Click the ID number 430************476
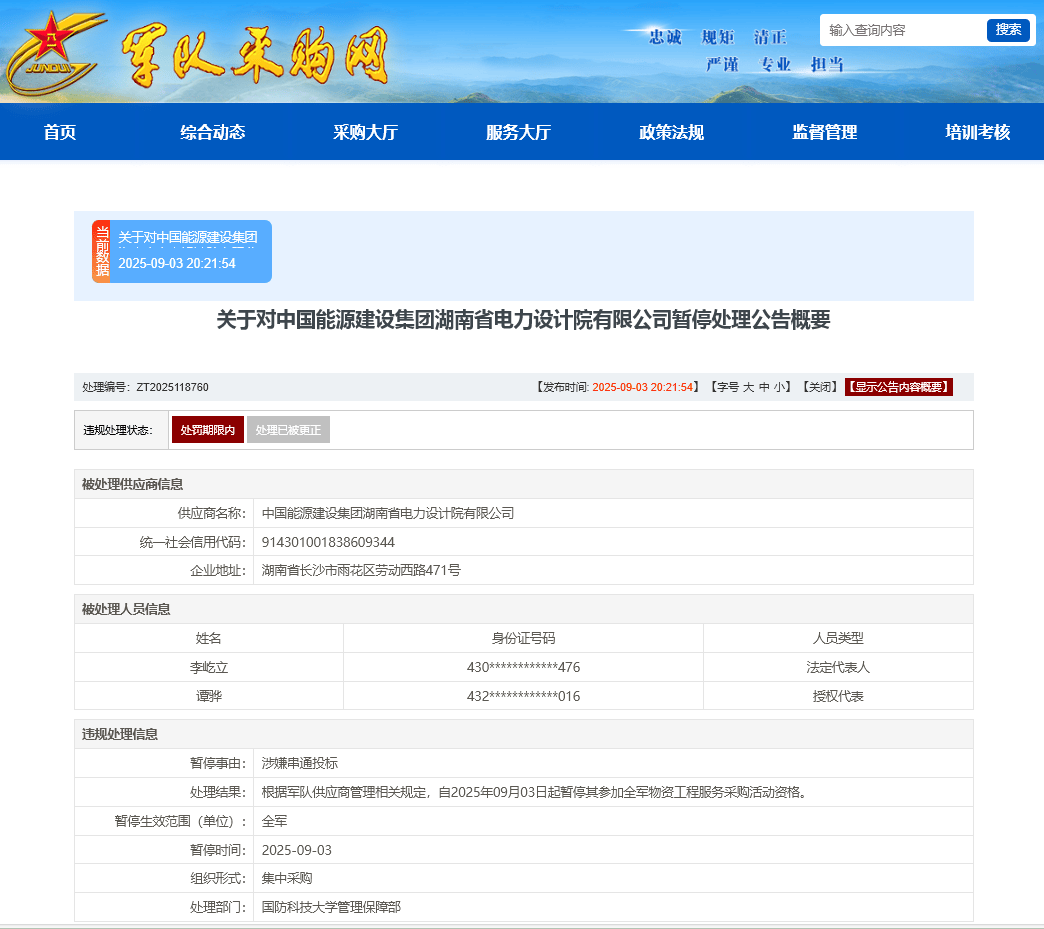Image resolution: width=1044 pixels, height=929 pixels. [523, 667]
